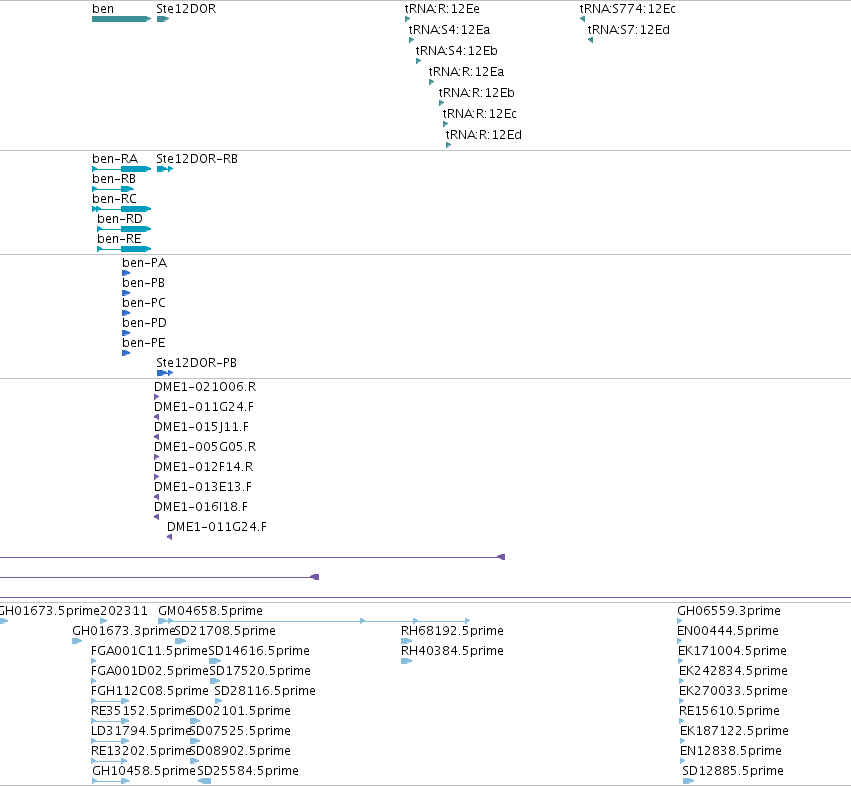
Task: Click the SD02101.5prime label
Action: pos(240,711)
